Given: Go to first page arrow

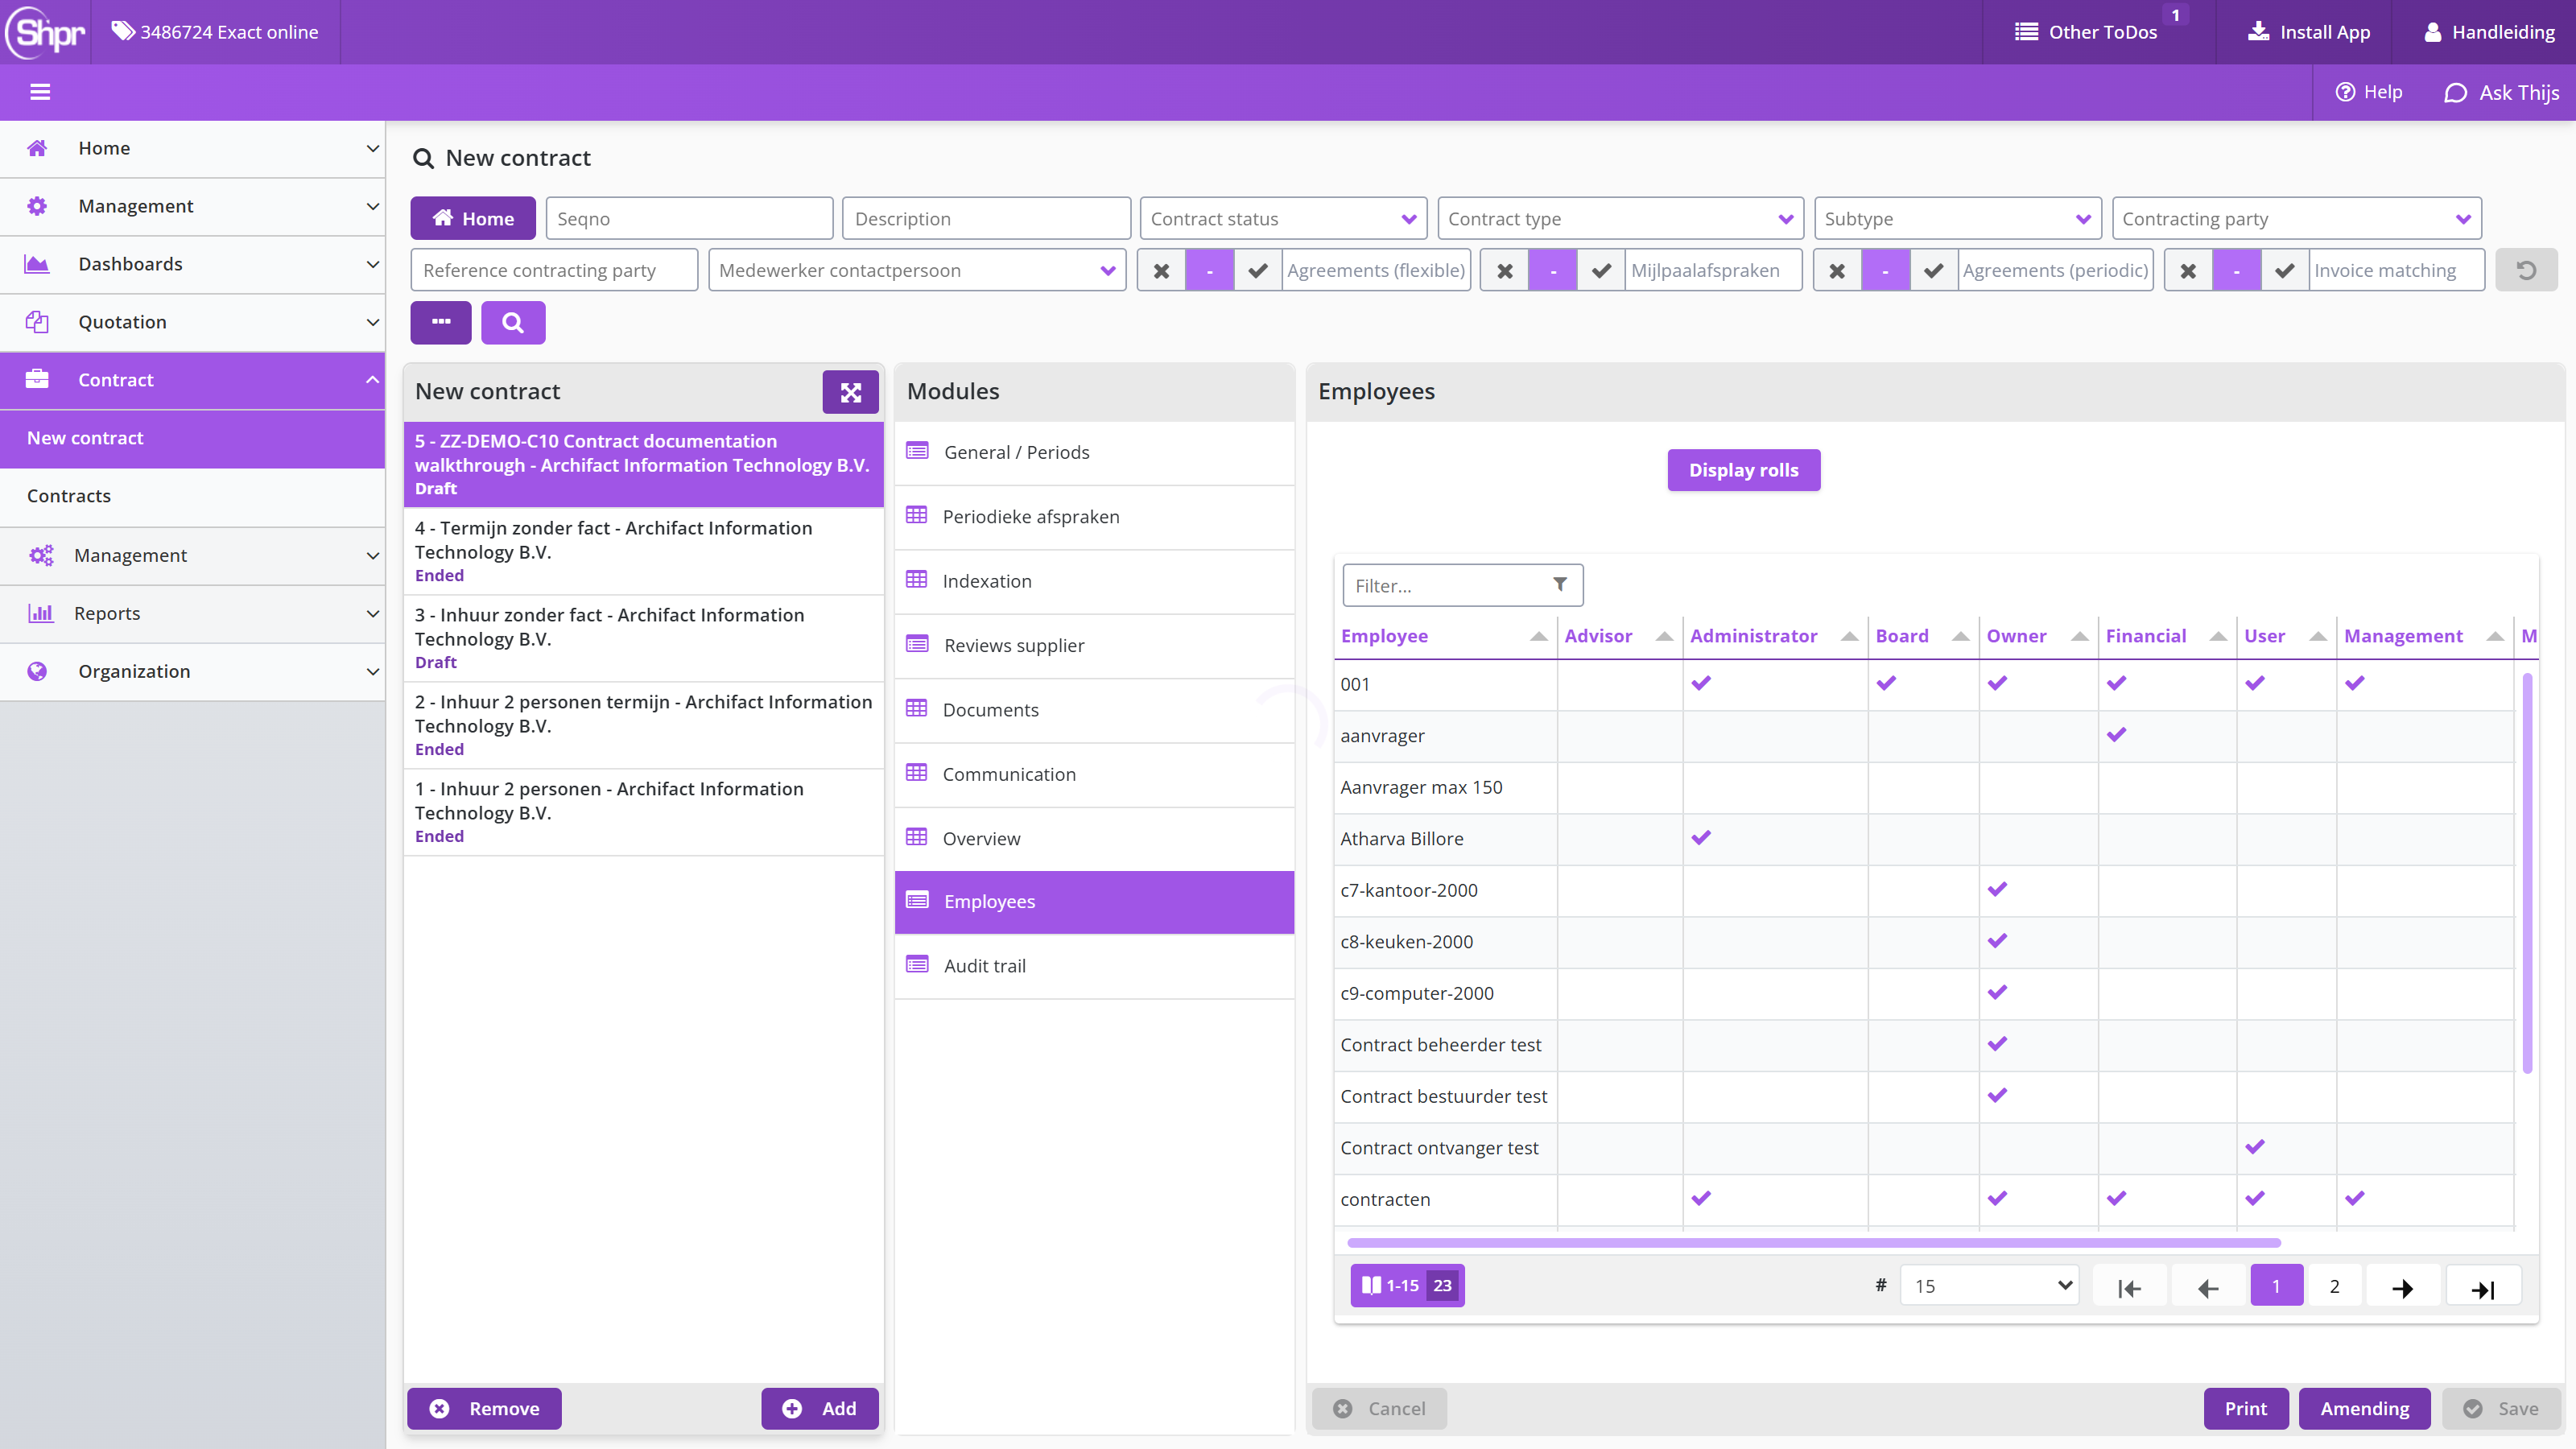Looking at the screenshot, I should coord(2129,1287).
